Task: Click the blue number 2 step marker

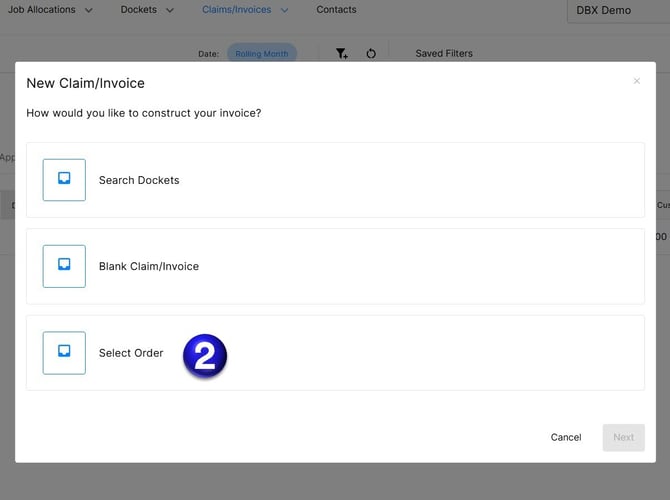Action: pos(205,356)
